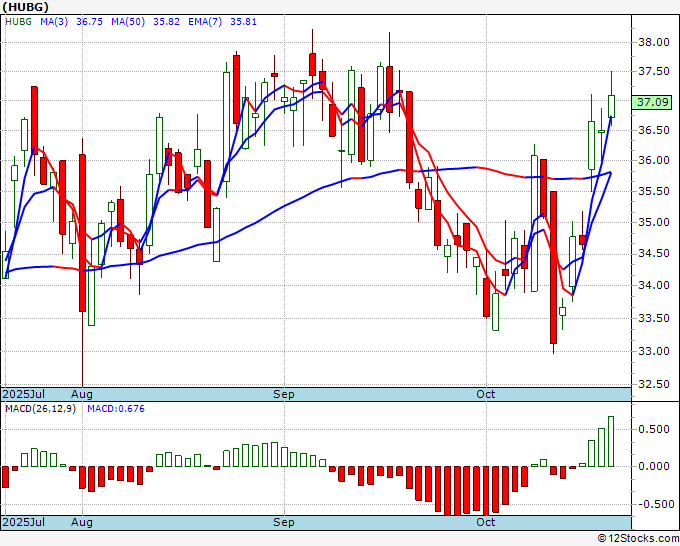
Task: Click the EMA(7) value 35.81
Action: 243,22
